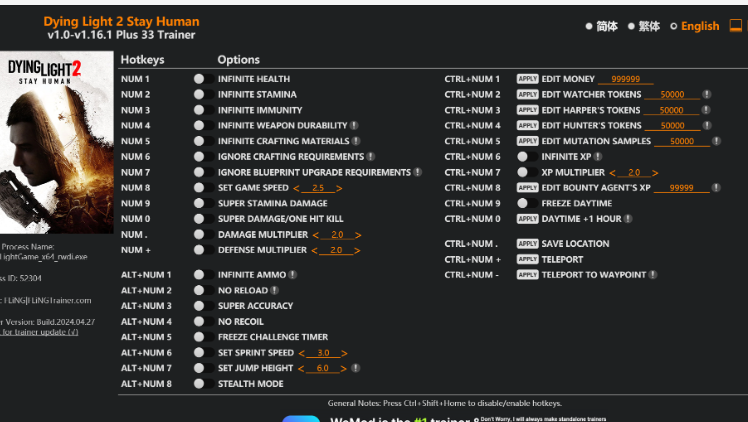Apply Edit Watcher Tokens
The height and width of the screenshot is (422, 748).
click(528, 94)
